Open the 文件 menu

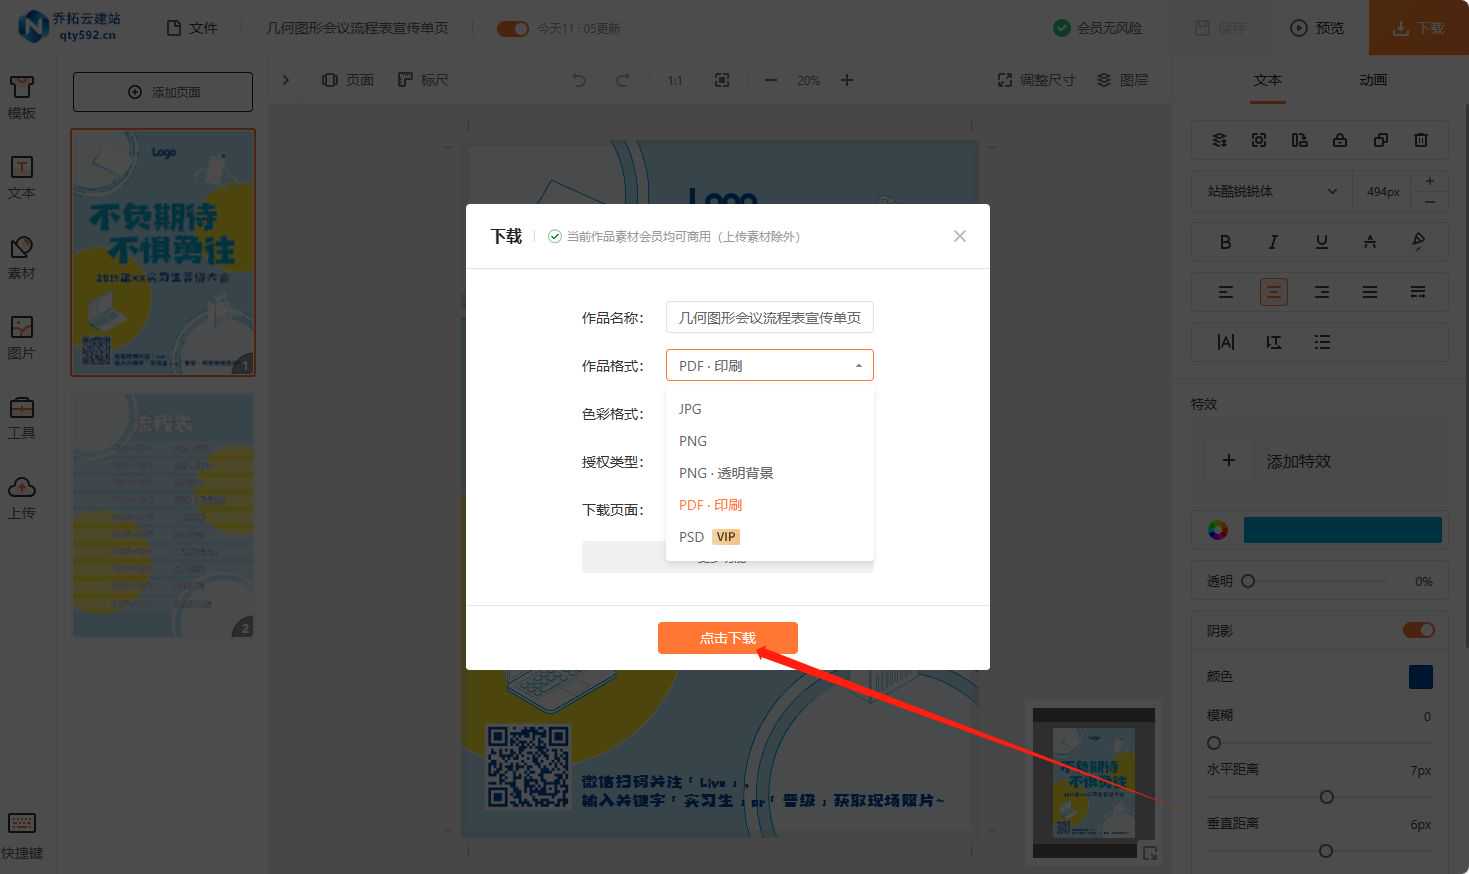[192, 28]
